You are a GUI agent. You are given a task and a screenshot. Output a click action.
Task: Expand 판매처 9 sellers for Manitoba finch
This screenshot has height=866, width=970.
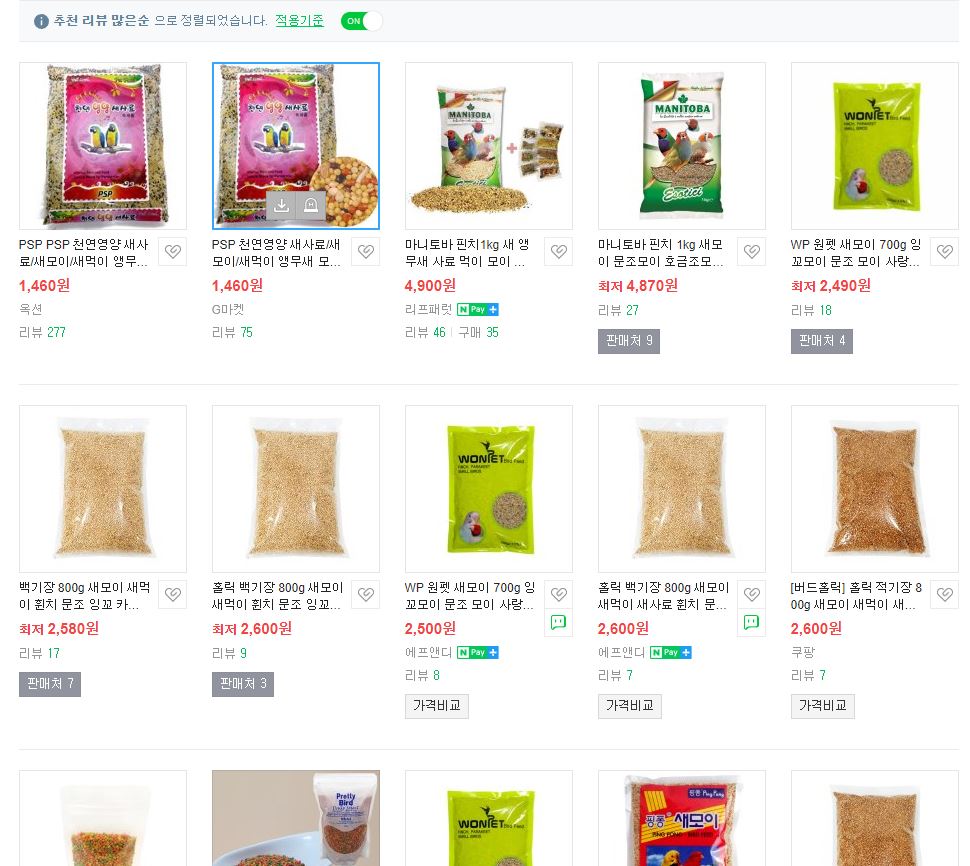click(x=629, y=341)
